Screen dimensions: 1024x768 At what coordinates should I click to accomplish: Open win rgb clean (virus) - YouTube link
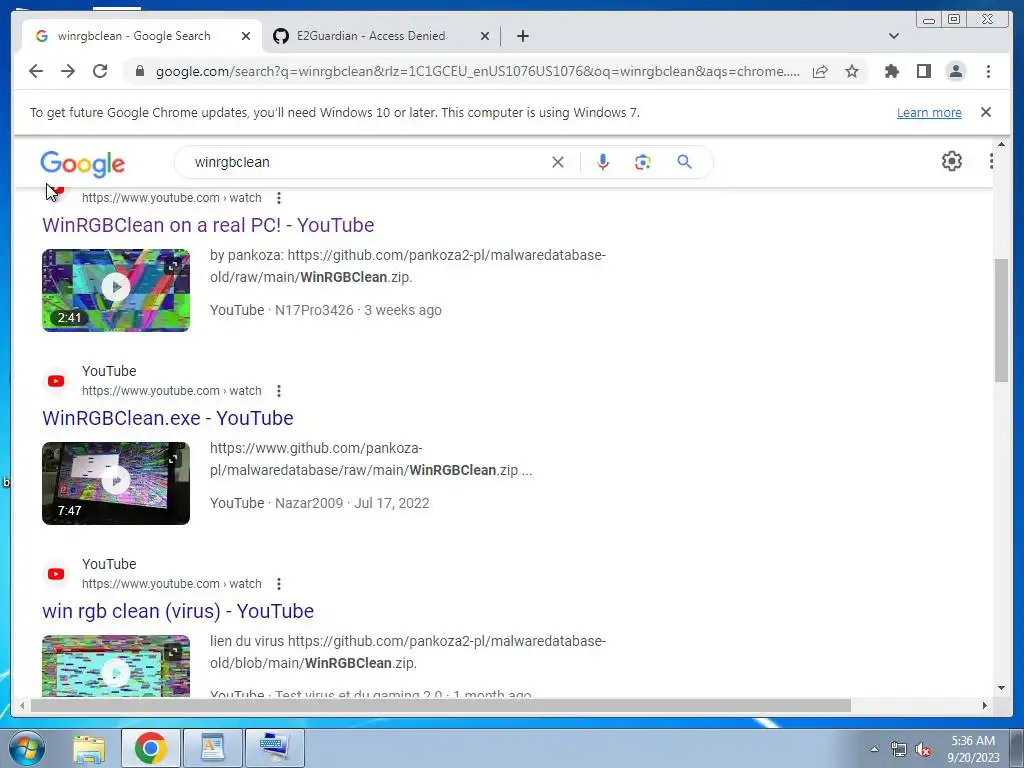point(178,611)
